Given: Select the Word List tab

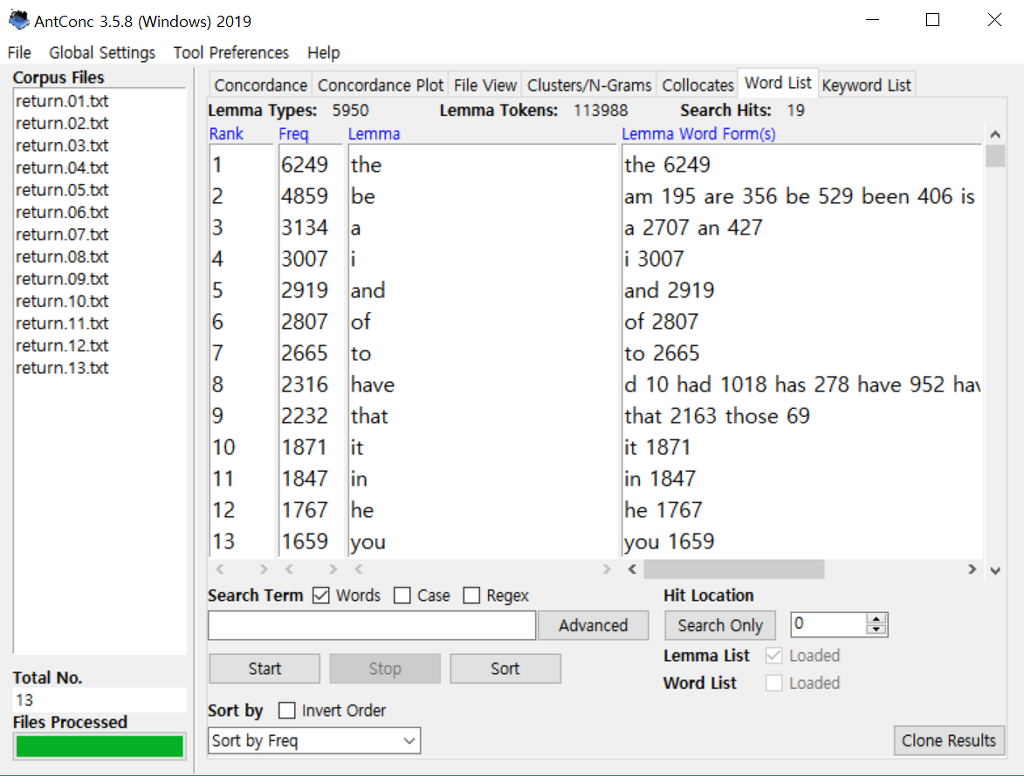Looking at the screenshot, I should (778, 83).
